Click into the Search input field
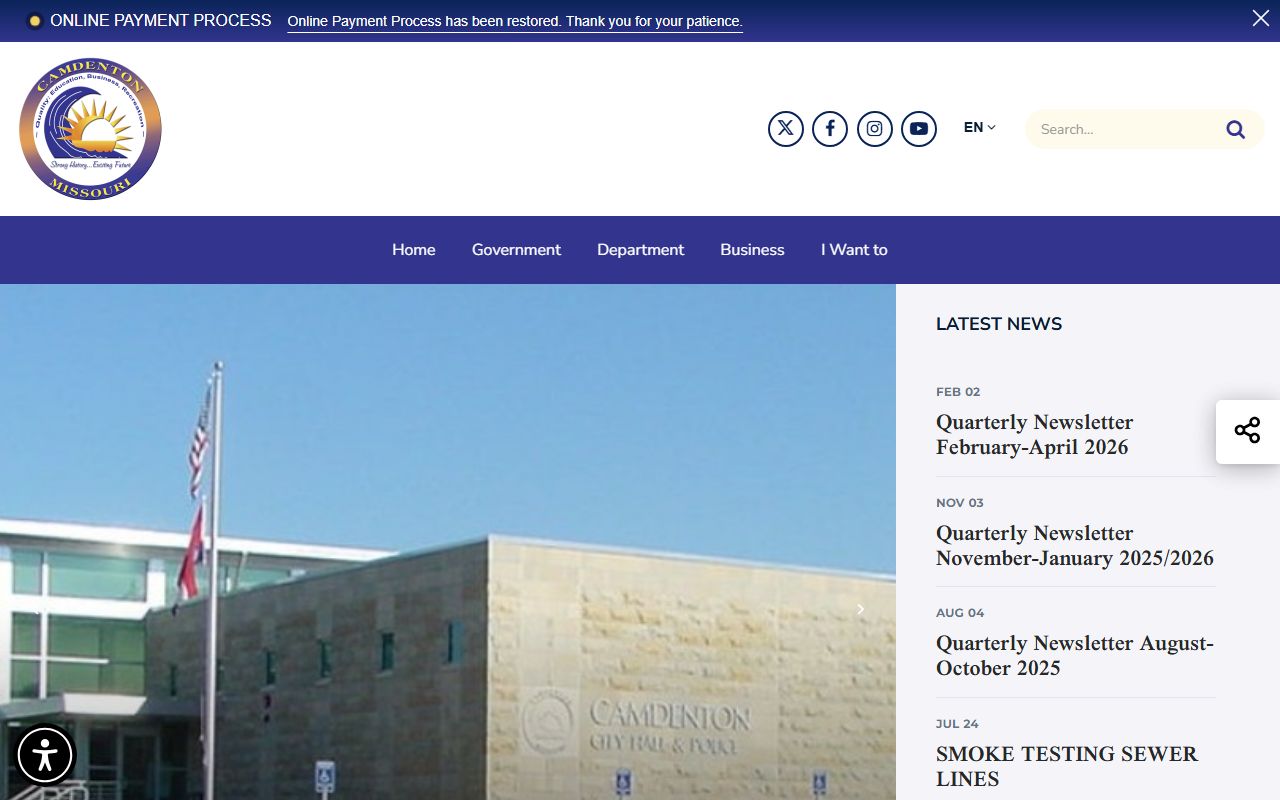Image resolution: width=1280 pixels, height=800 pixels. pyautogui.click(x=1125, y=129)
